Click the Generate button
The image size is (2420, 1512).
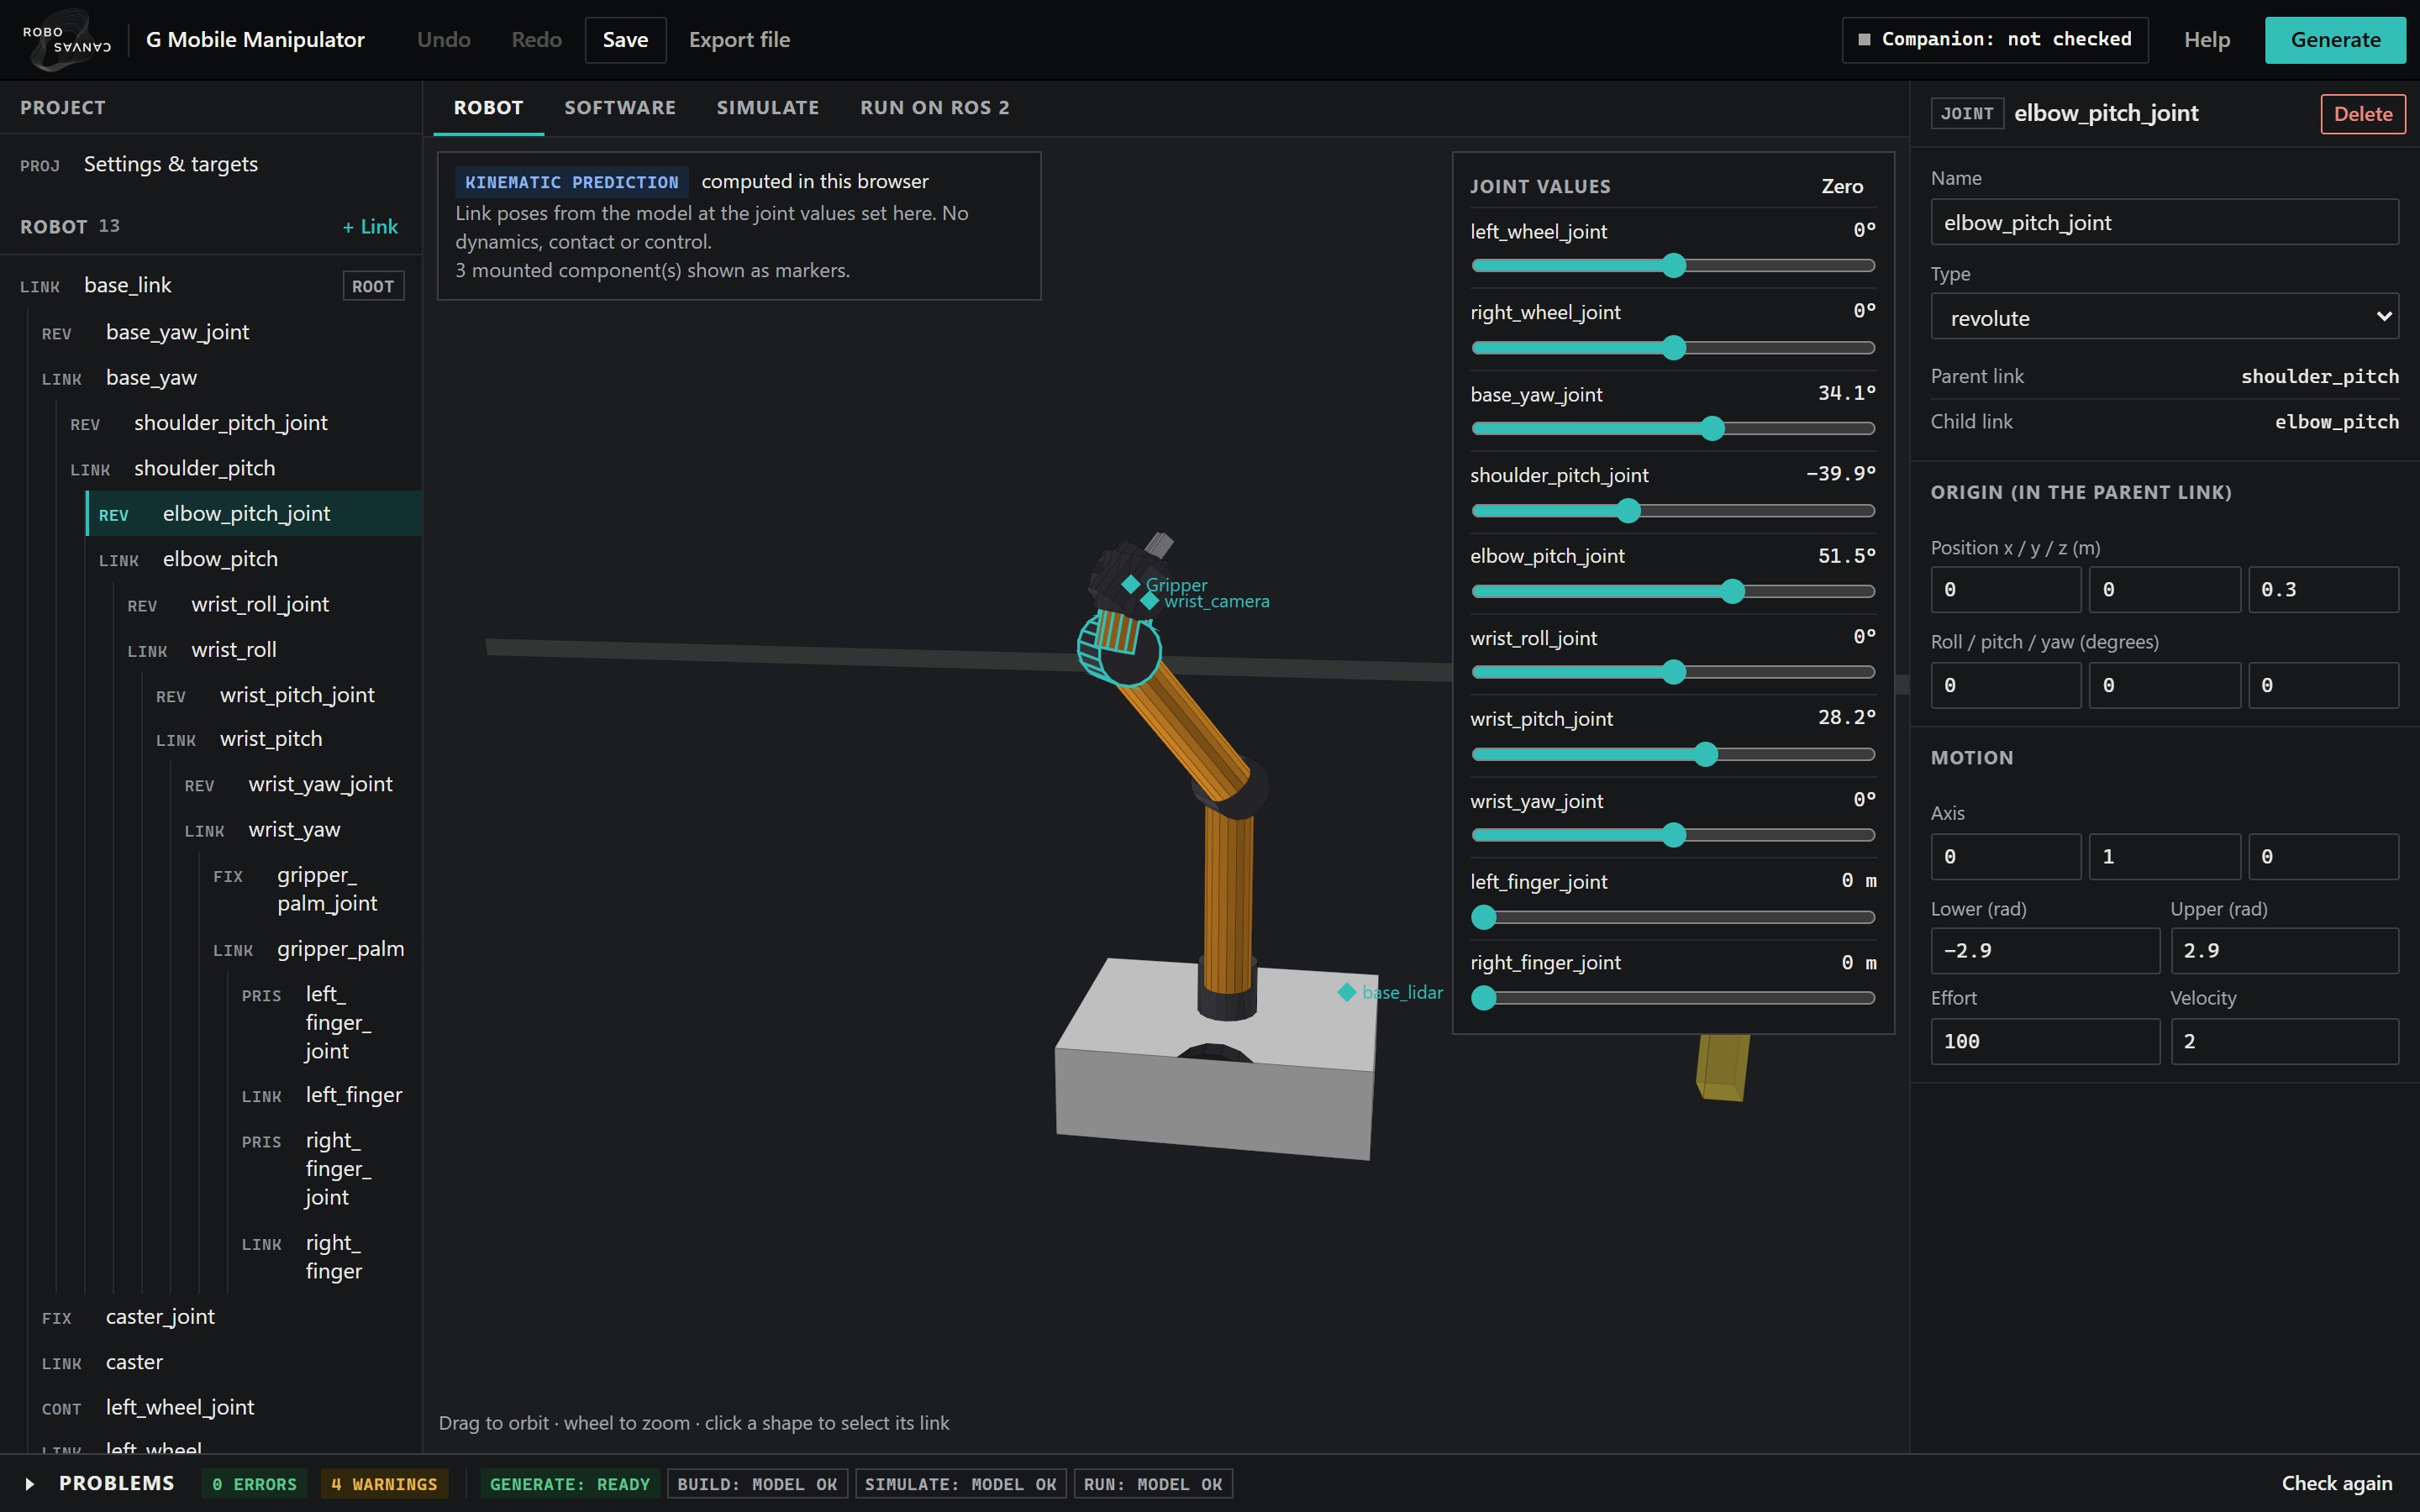pos(2335,40)
